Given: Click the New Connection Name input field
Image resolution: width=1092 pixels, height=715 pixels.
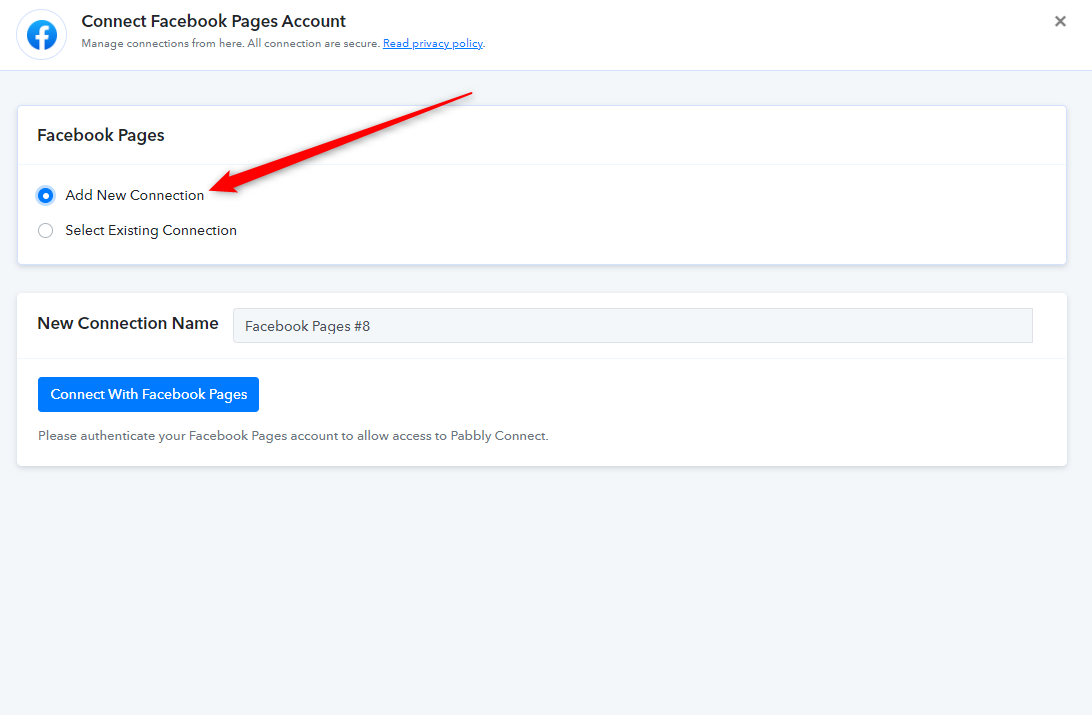Looking at the screenshot, I should pos(632,326).
